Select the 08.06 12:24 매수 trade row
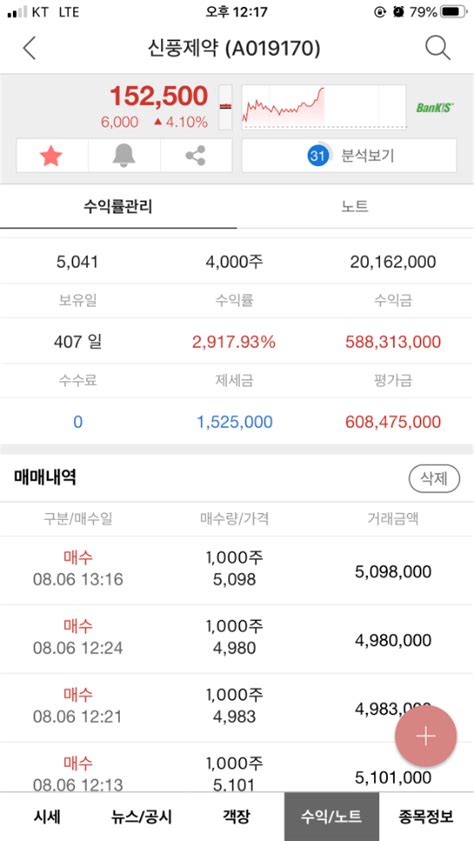Image resolution: width=474 pixels, height=841 pixels. click(237, 639)
